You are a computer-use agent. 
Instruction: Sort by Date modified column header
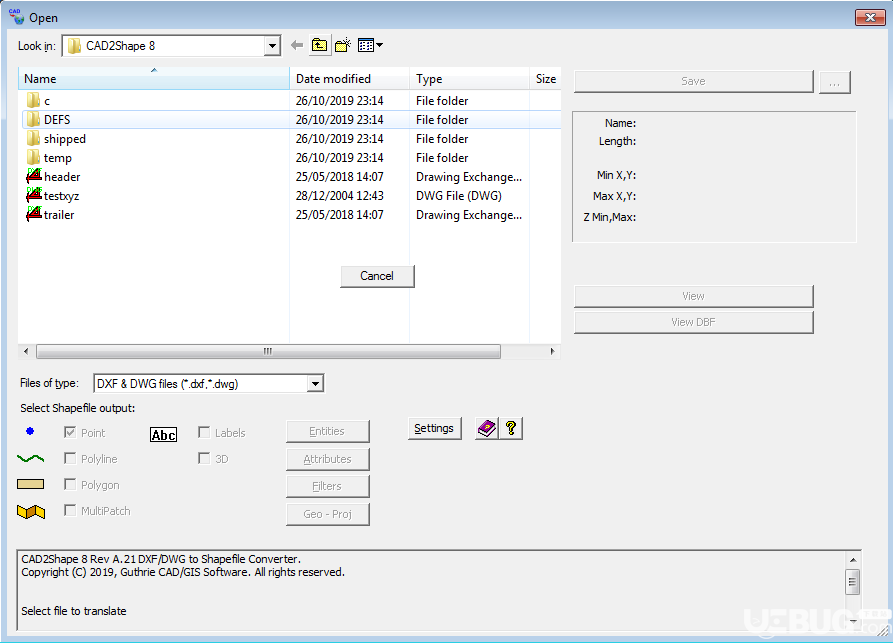coord(349,79)
